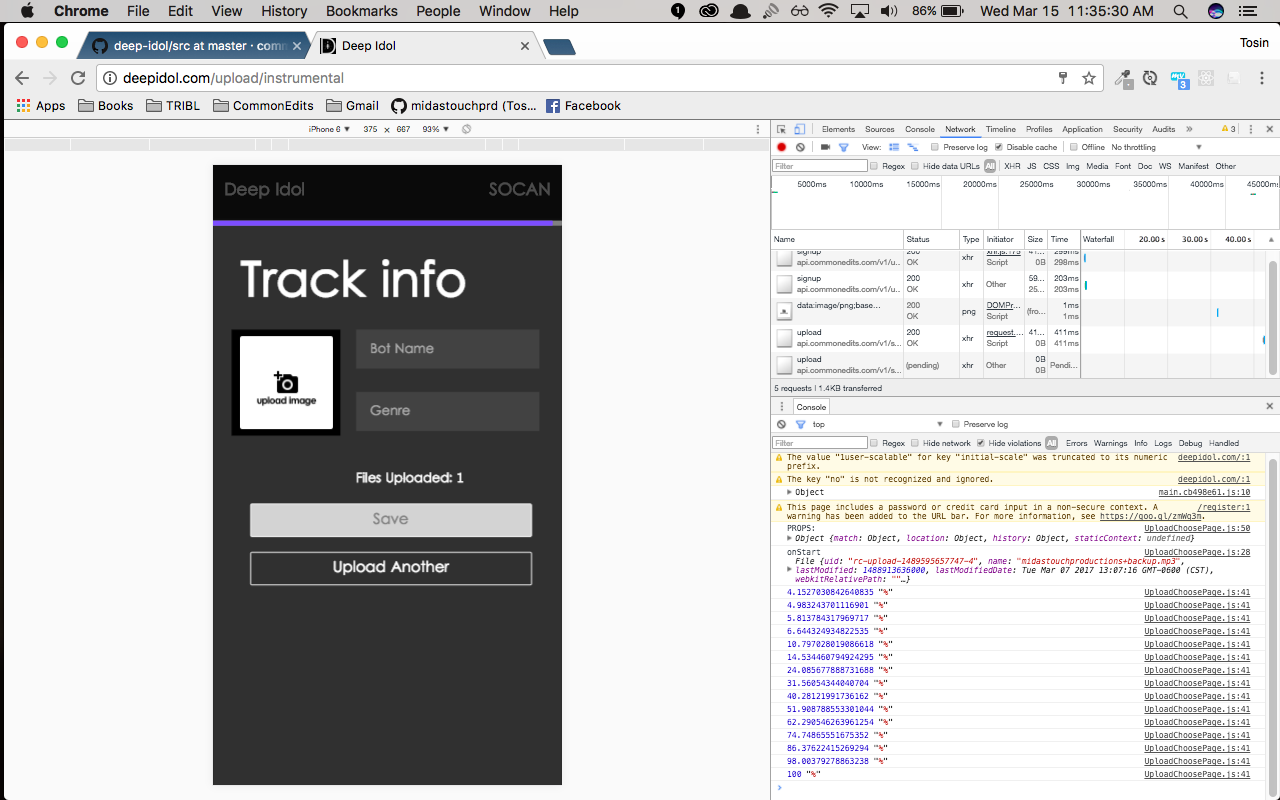Screen dimensions: 1280x800
Task: Click the Bot Name input field
Action: tap(447, 349)
